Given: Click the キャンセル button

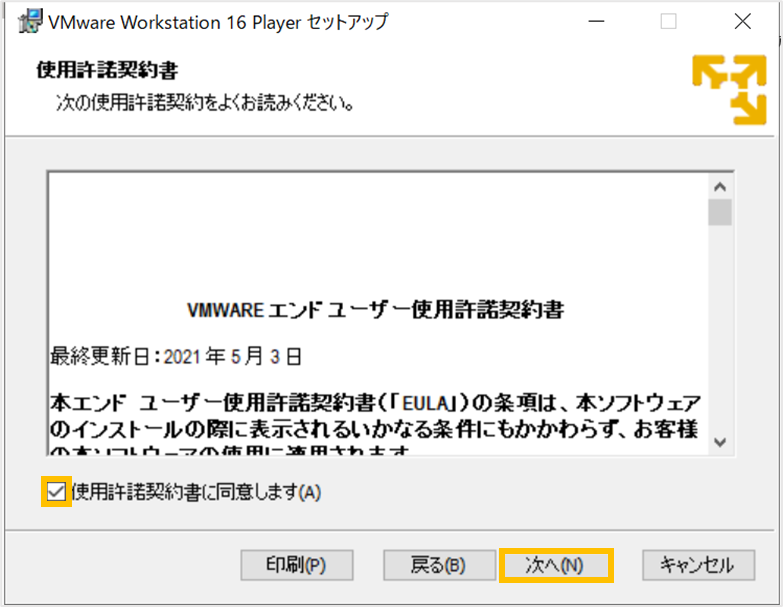Looking at the screenshot, I should tap(698, 565).
